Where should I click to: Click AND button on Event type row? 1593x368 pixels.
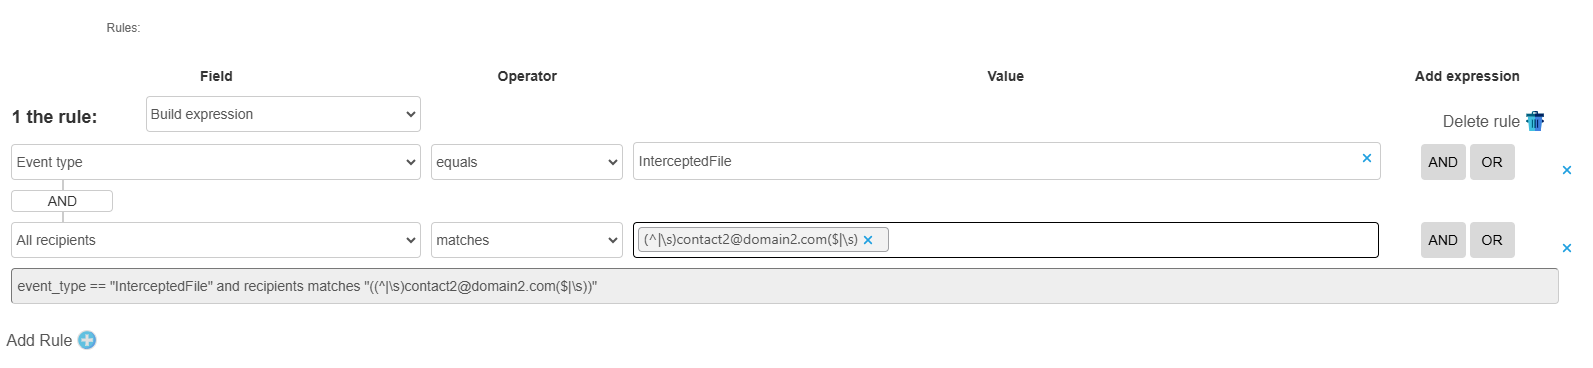pyautogui.click(x=1443, y=162)
